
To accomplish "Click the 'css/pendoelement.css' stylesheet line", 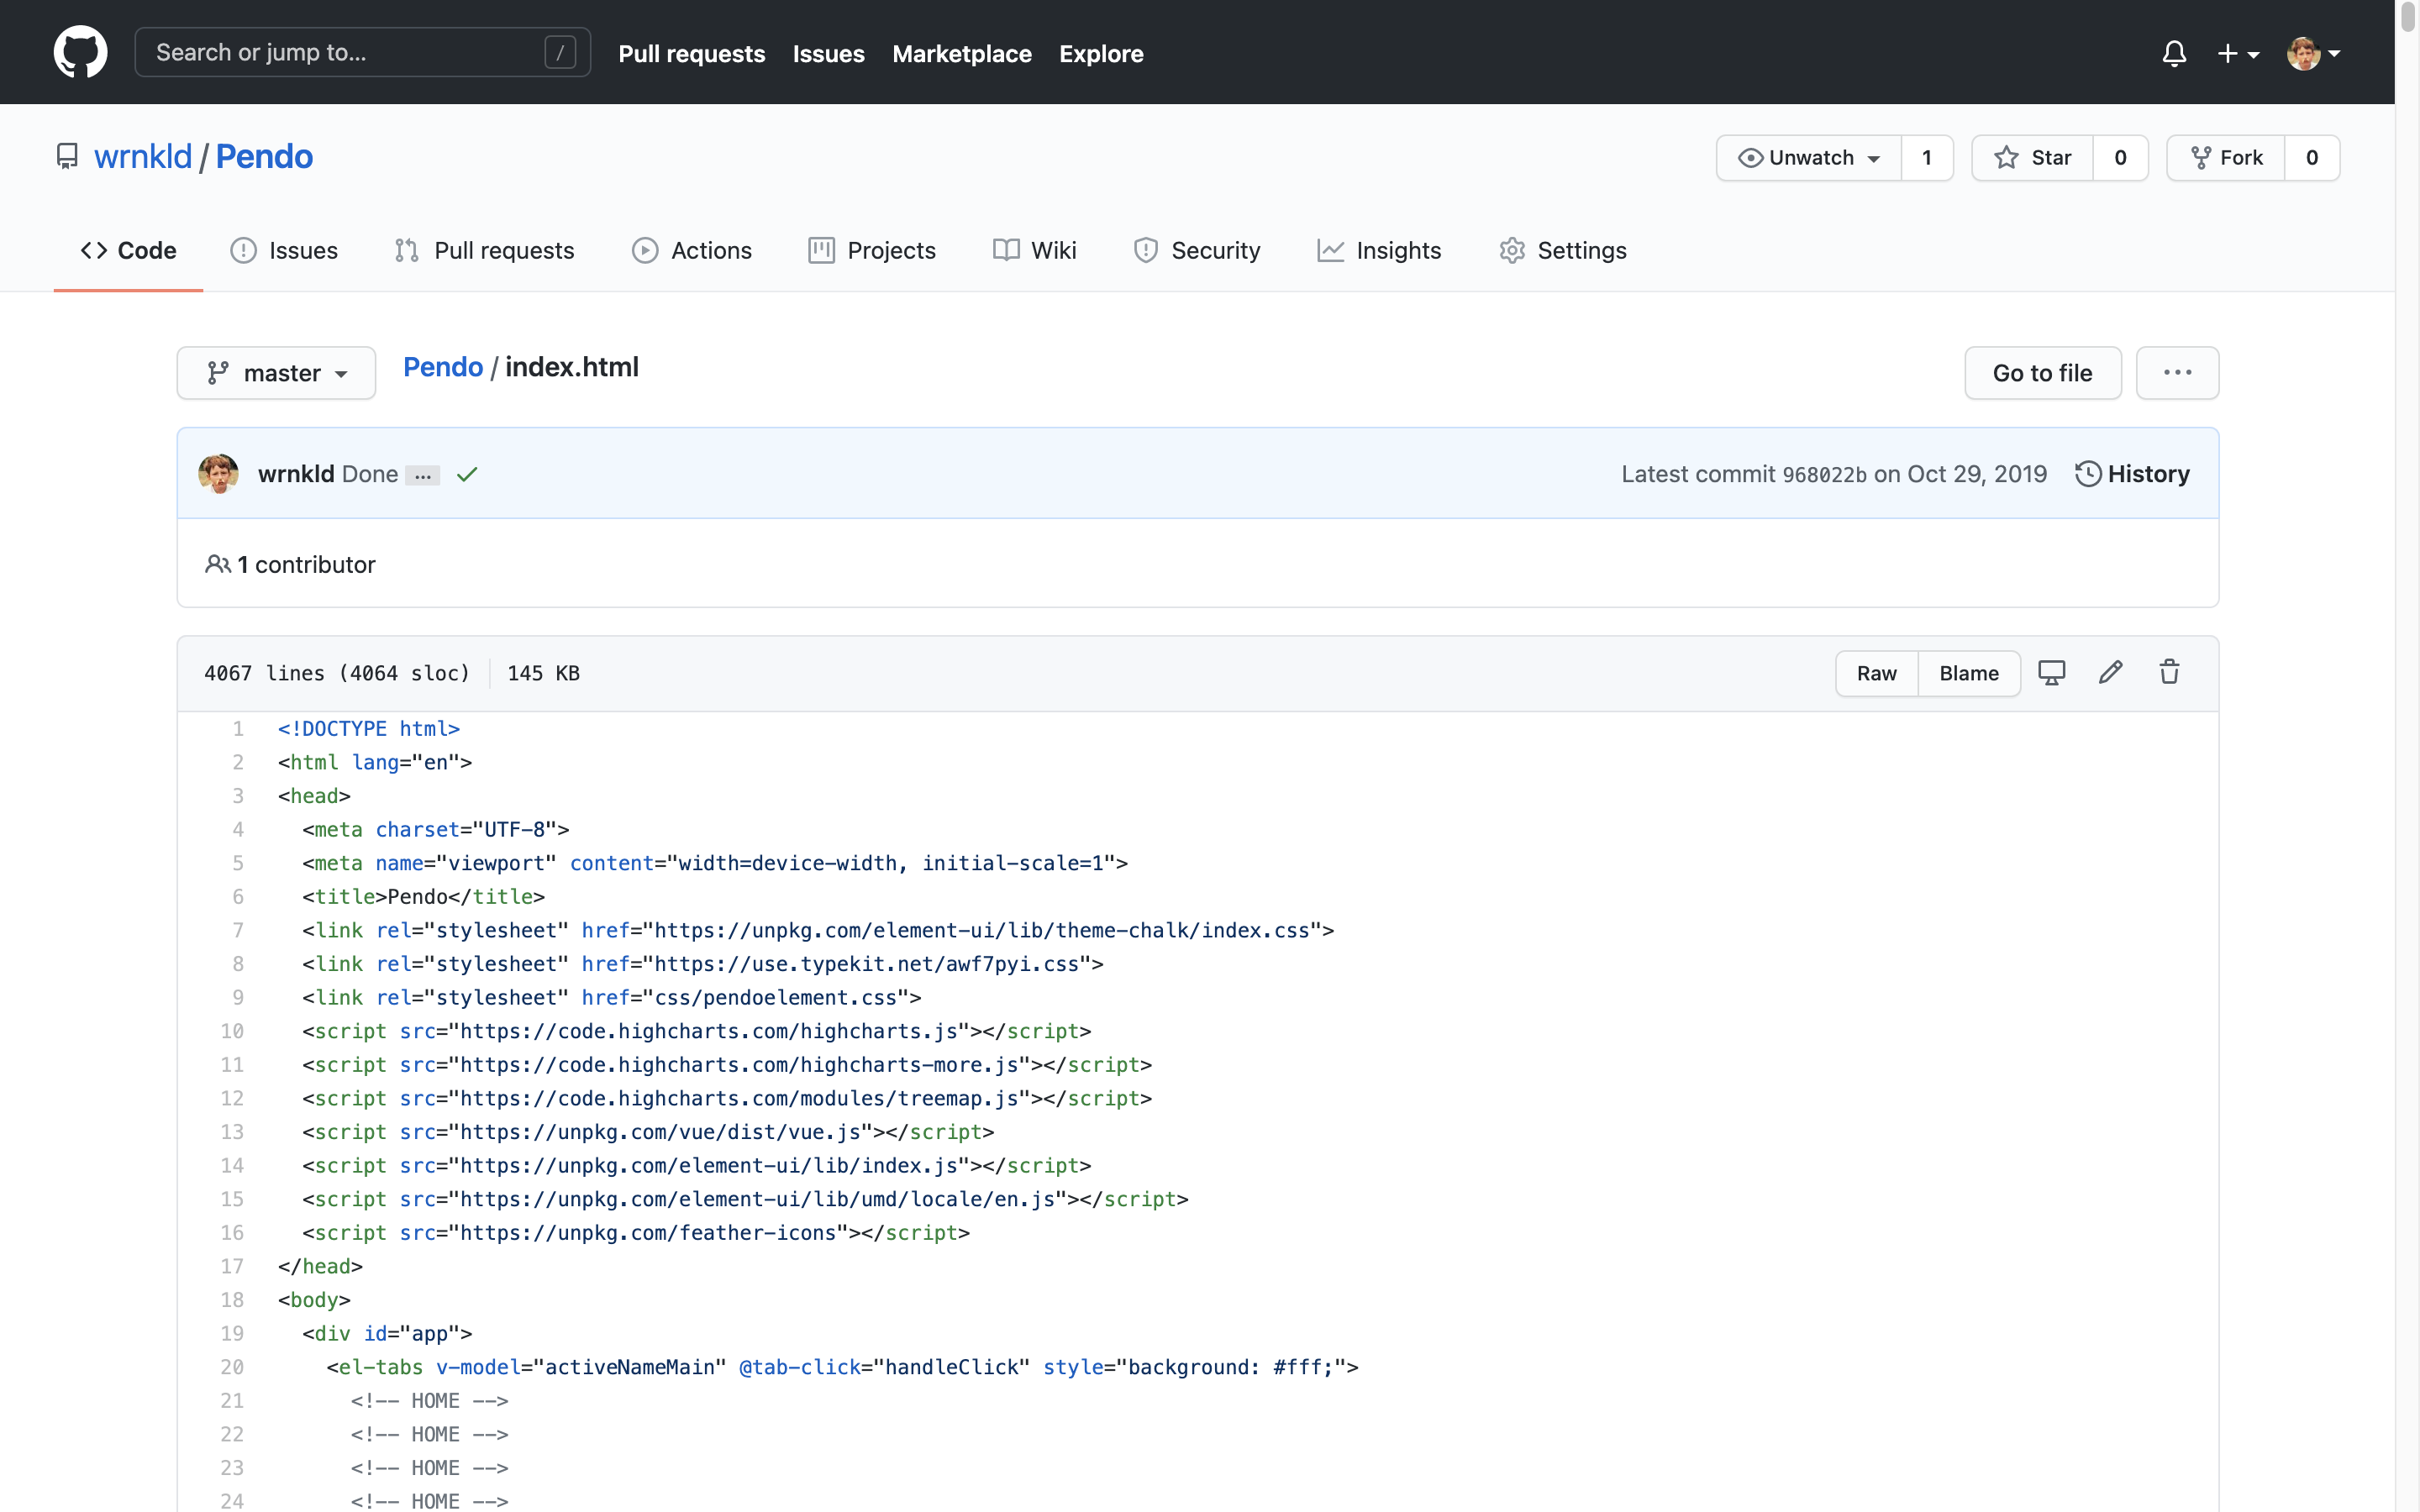I will pos(612,998).
